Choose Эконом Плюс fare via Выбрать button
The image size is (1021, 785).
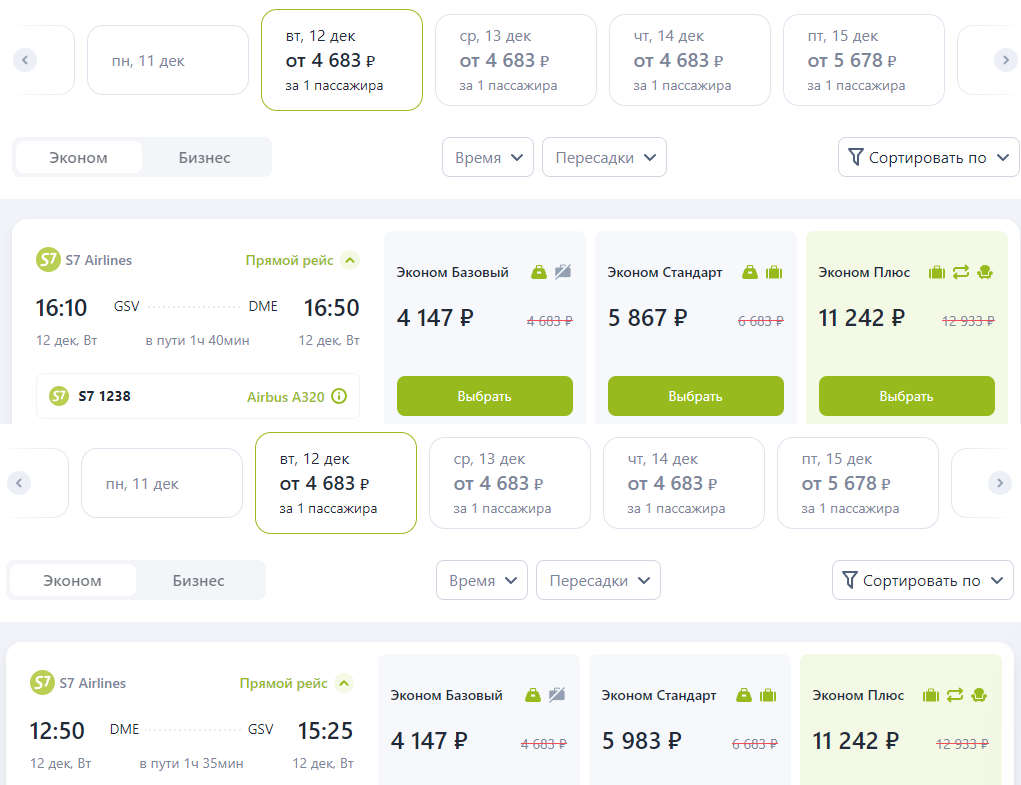[x=907, y=396]
